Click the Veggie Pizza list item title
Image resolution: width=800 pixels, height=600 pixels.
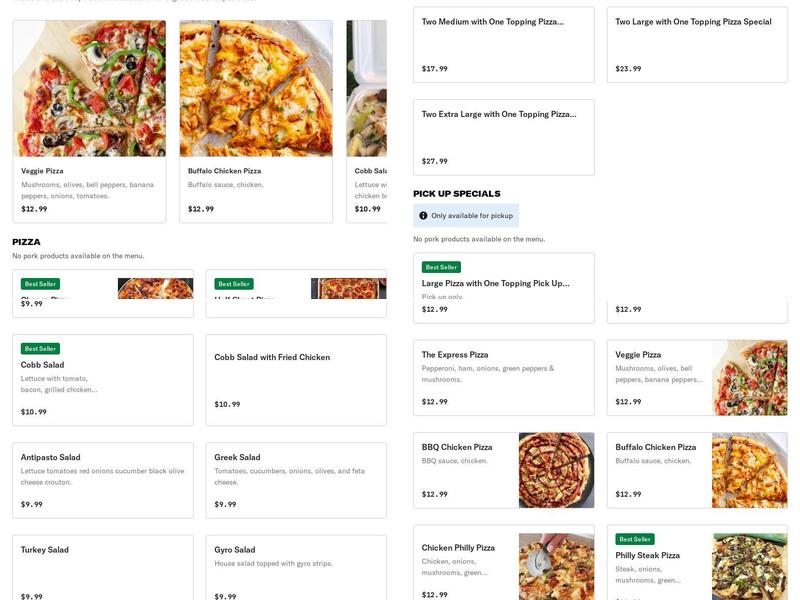pos(638,355)
